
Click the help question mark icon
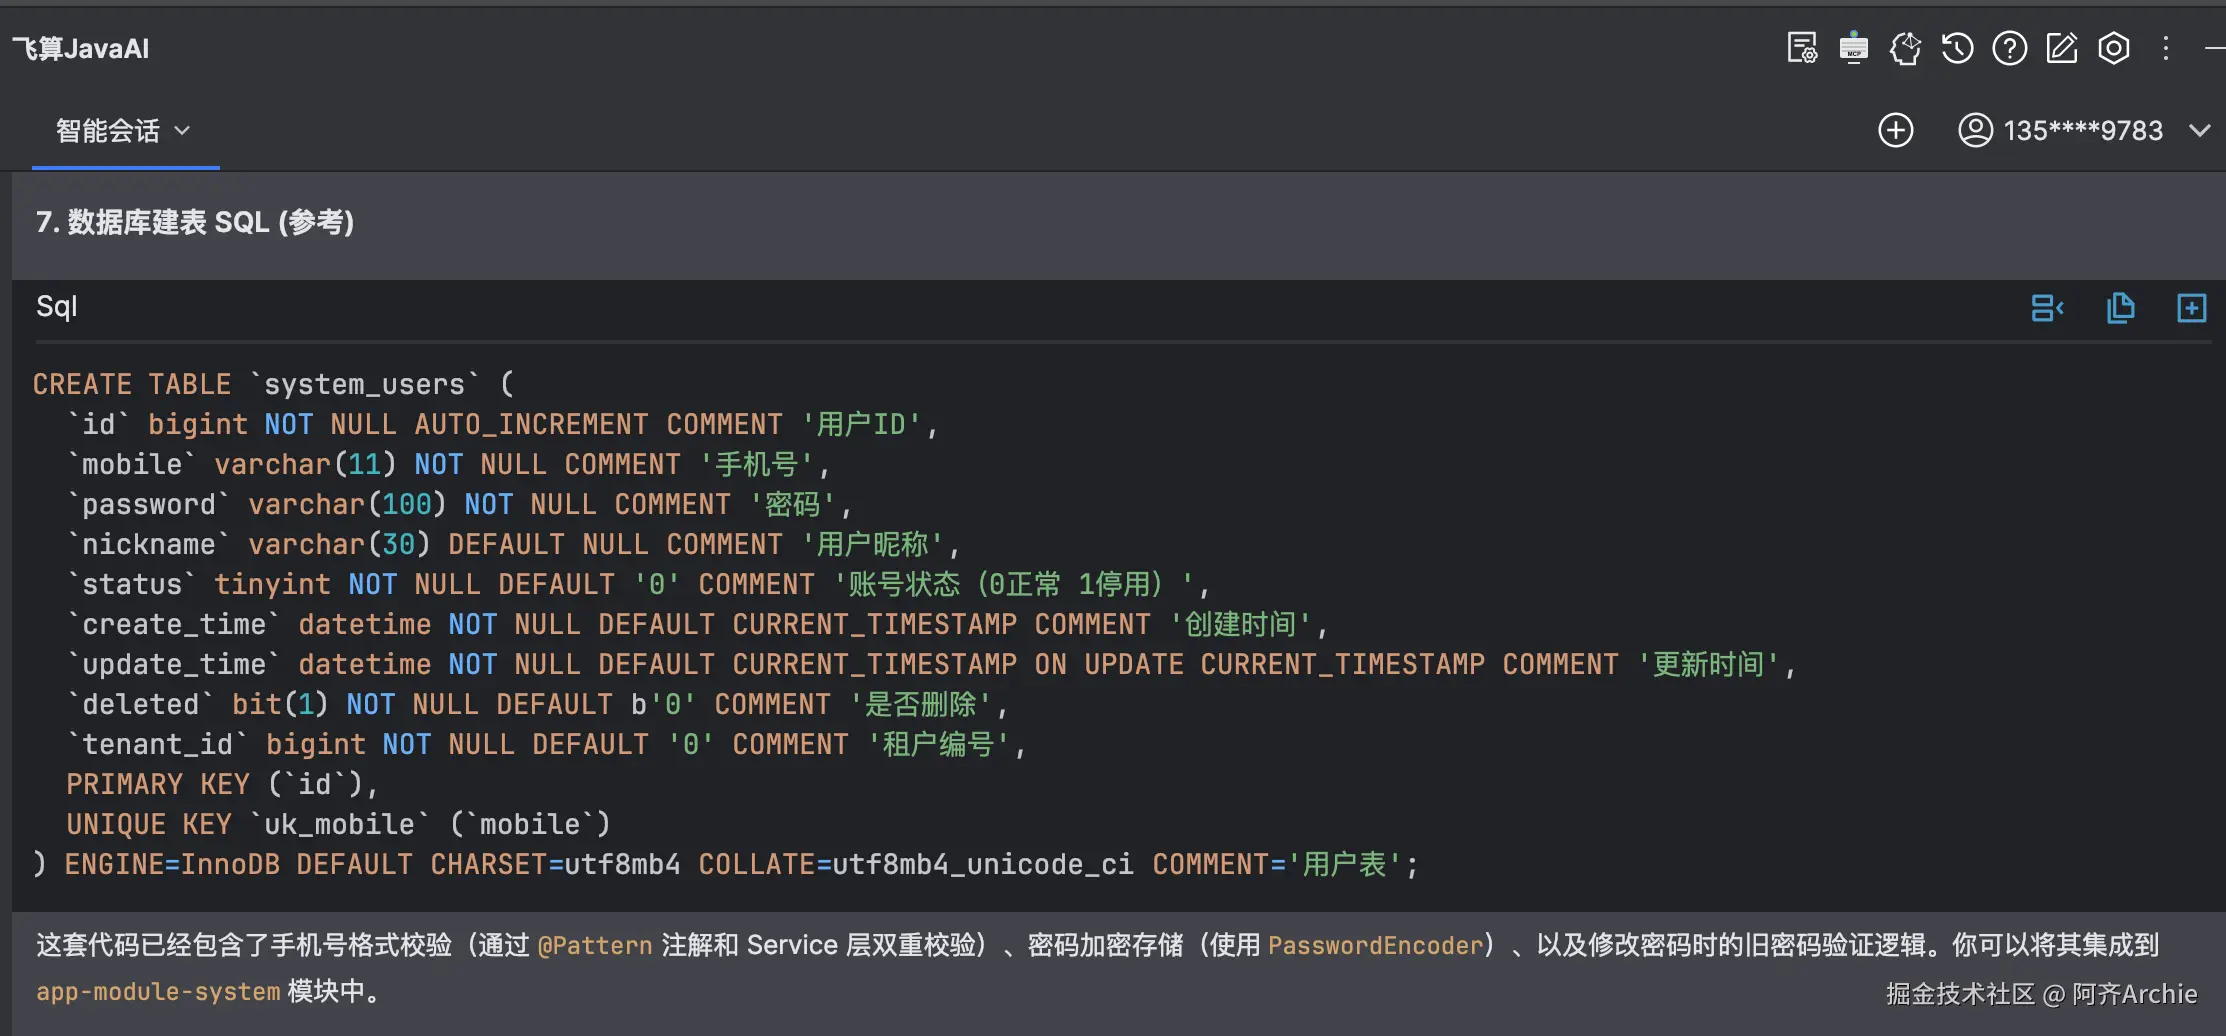2009,48
